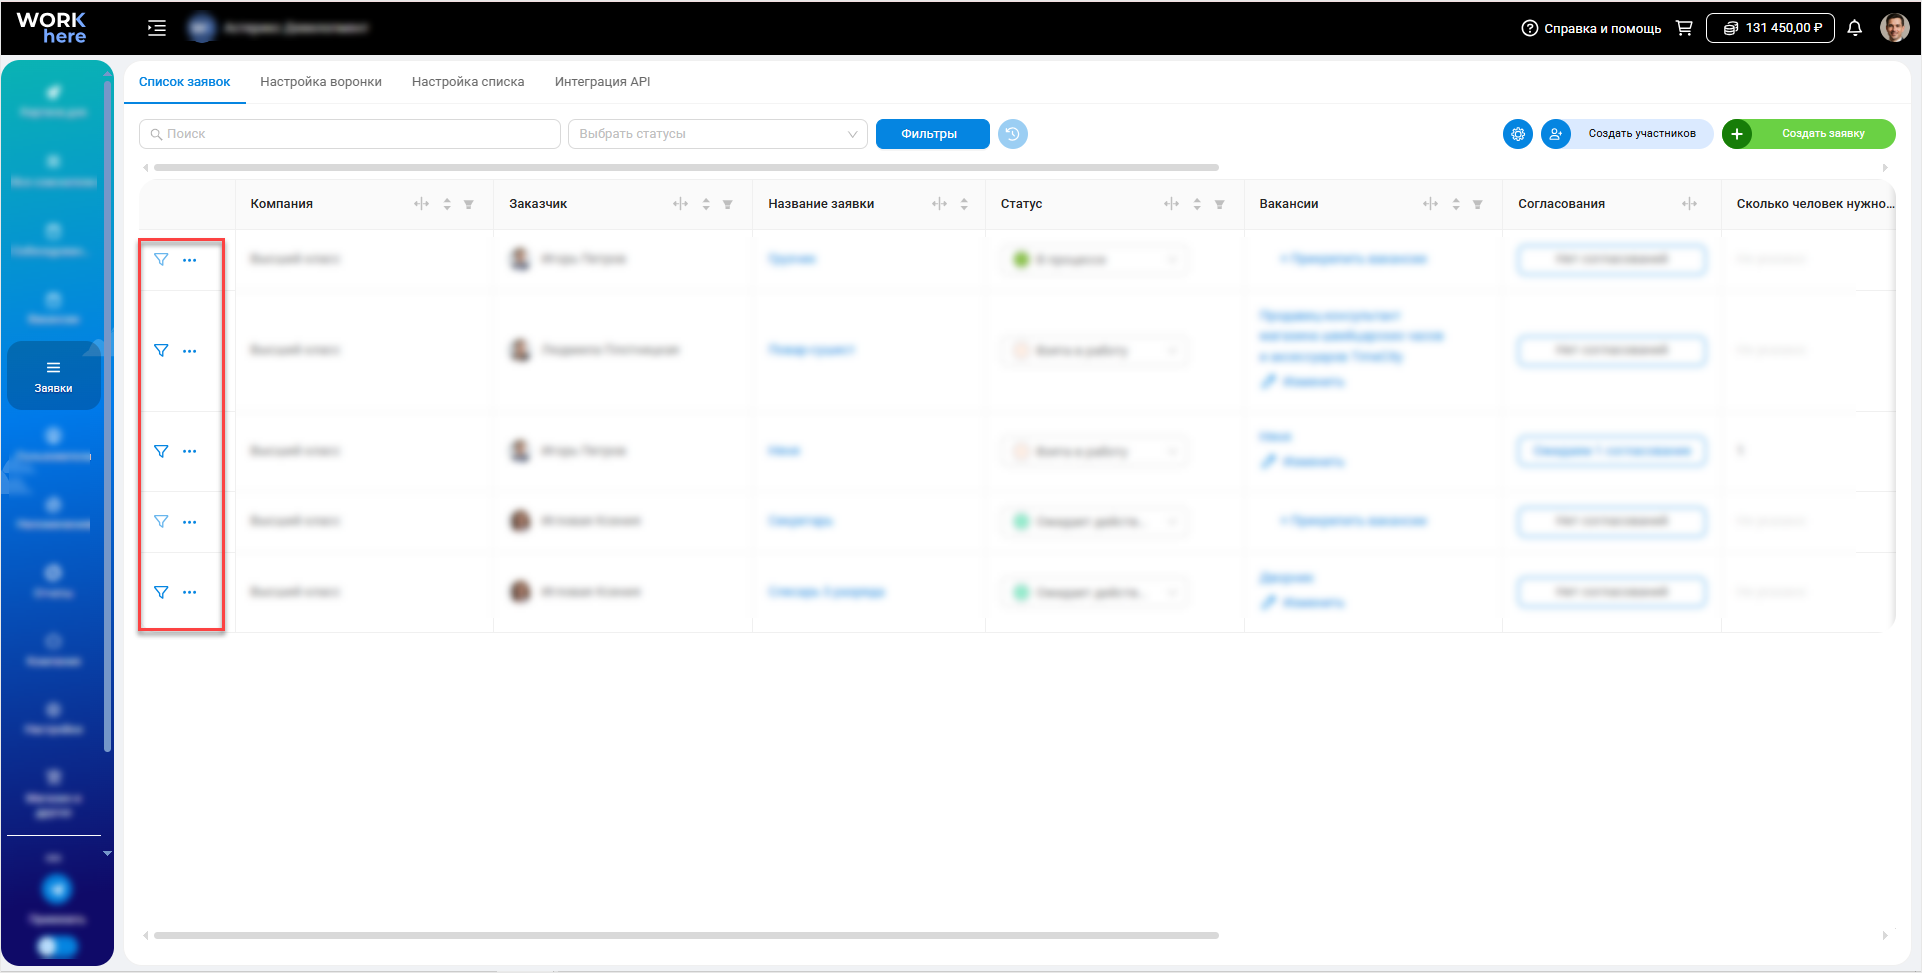This screenshot has height=973, width=1922.
Task: Open the funnel icon in the fifth table row
Action: pyautogui.click(x=161, y=593)
